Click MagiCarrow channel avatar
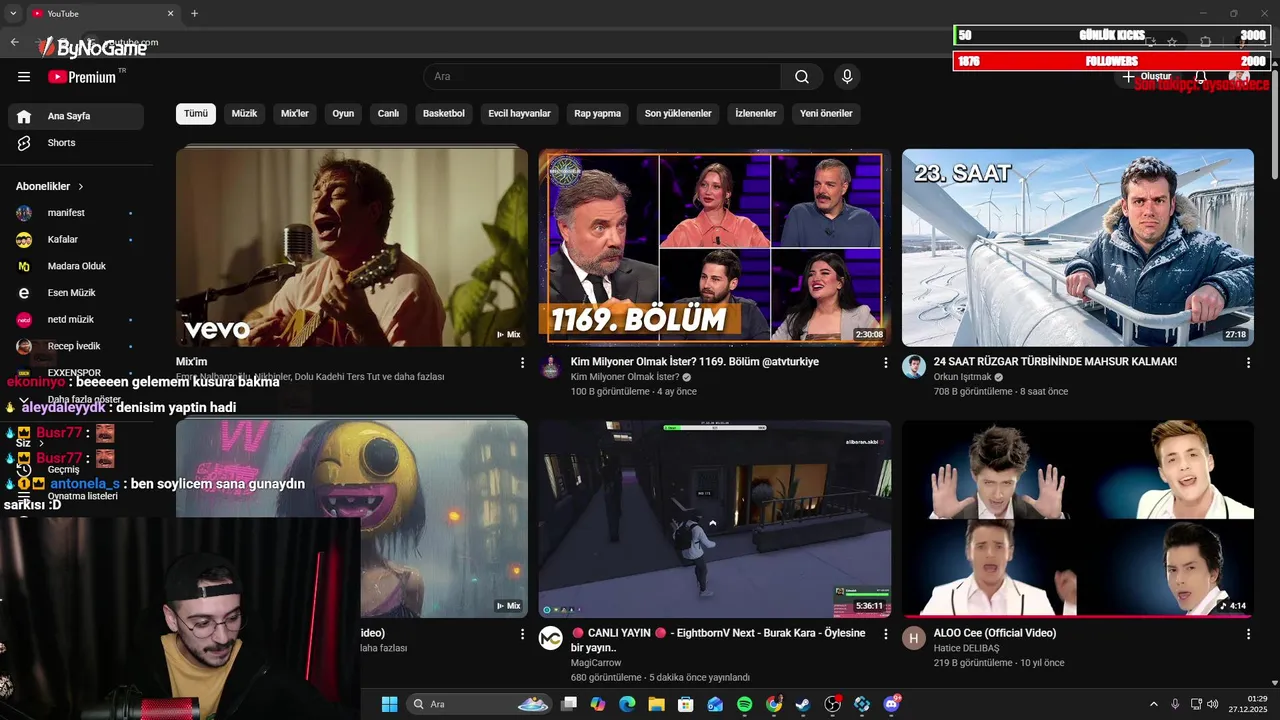Viewport: 1280px width, 720px height. pos(551,639)
